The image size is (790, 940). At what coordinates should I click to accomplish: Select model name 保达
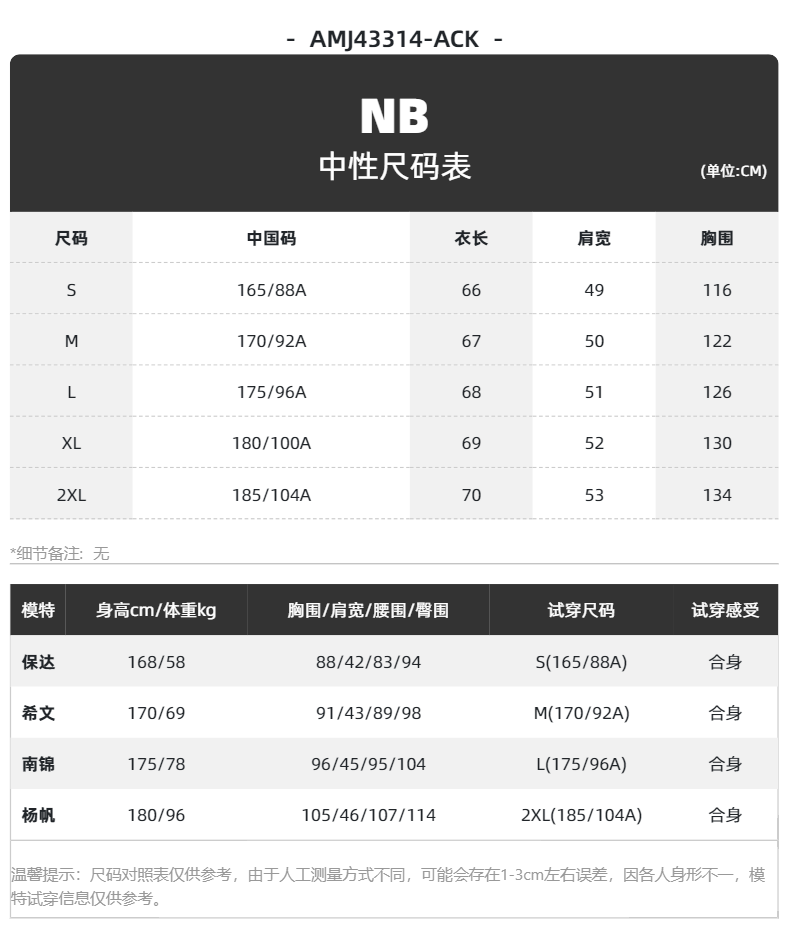38,662
